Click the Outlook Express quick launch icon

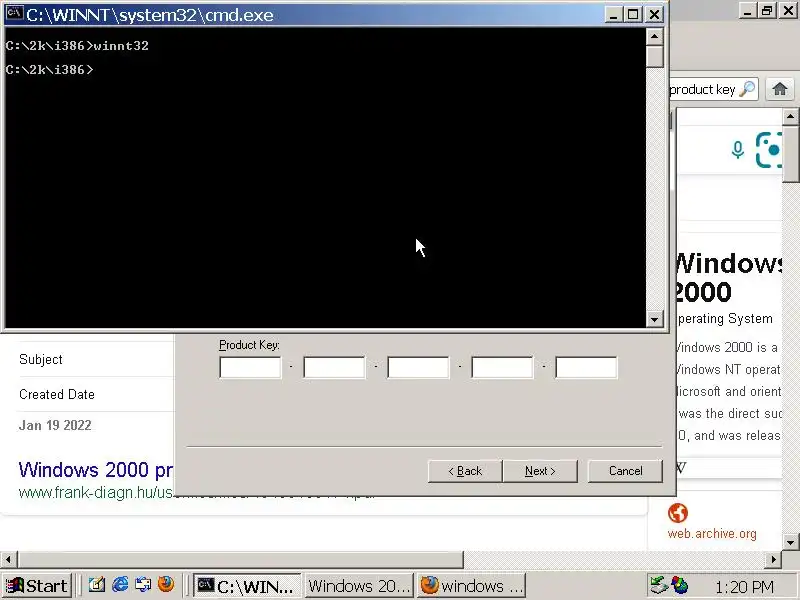pyautogui.click(x=143, y=584)
